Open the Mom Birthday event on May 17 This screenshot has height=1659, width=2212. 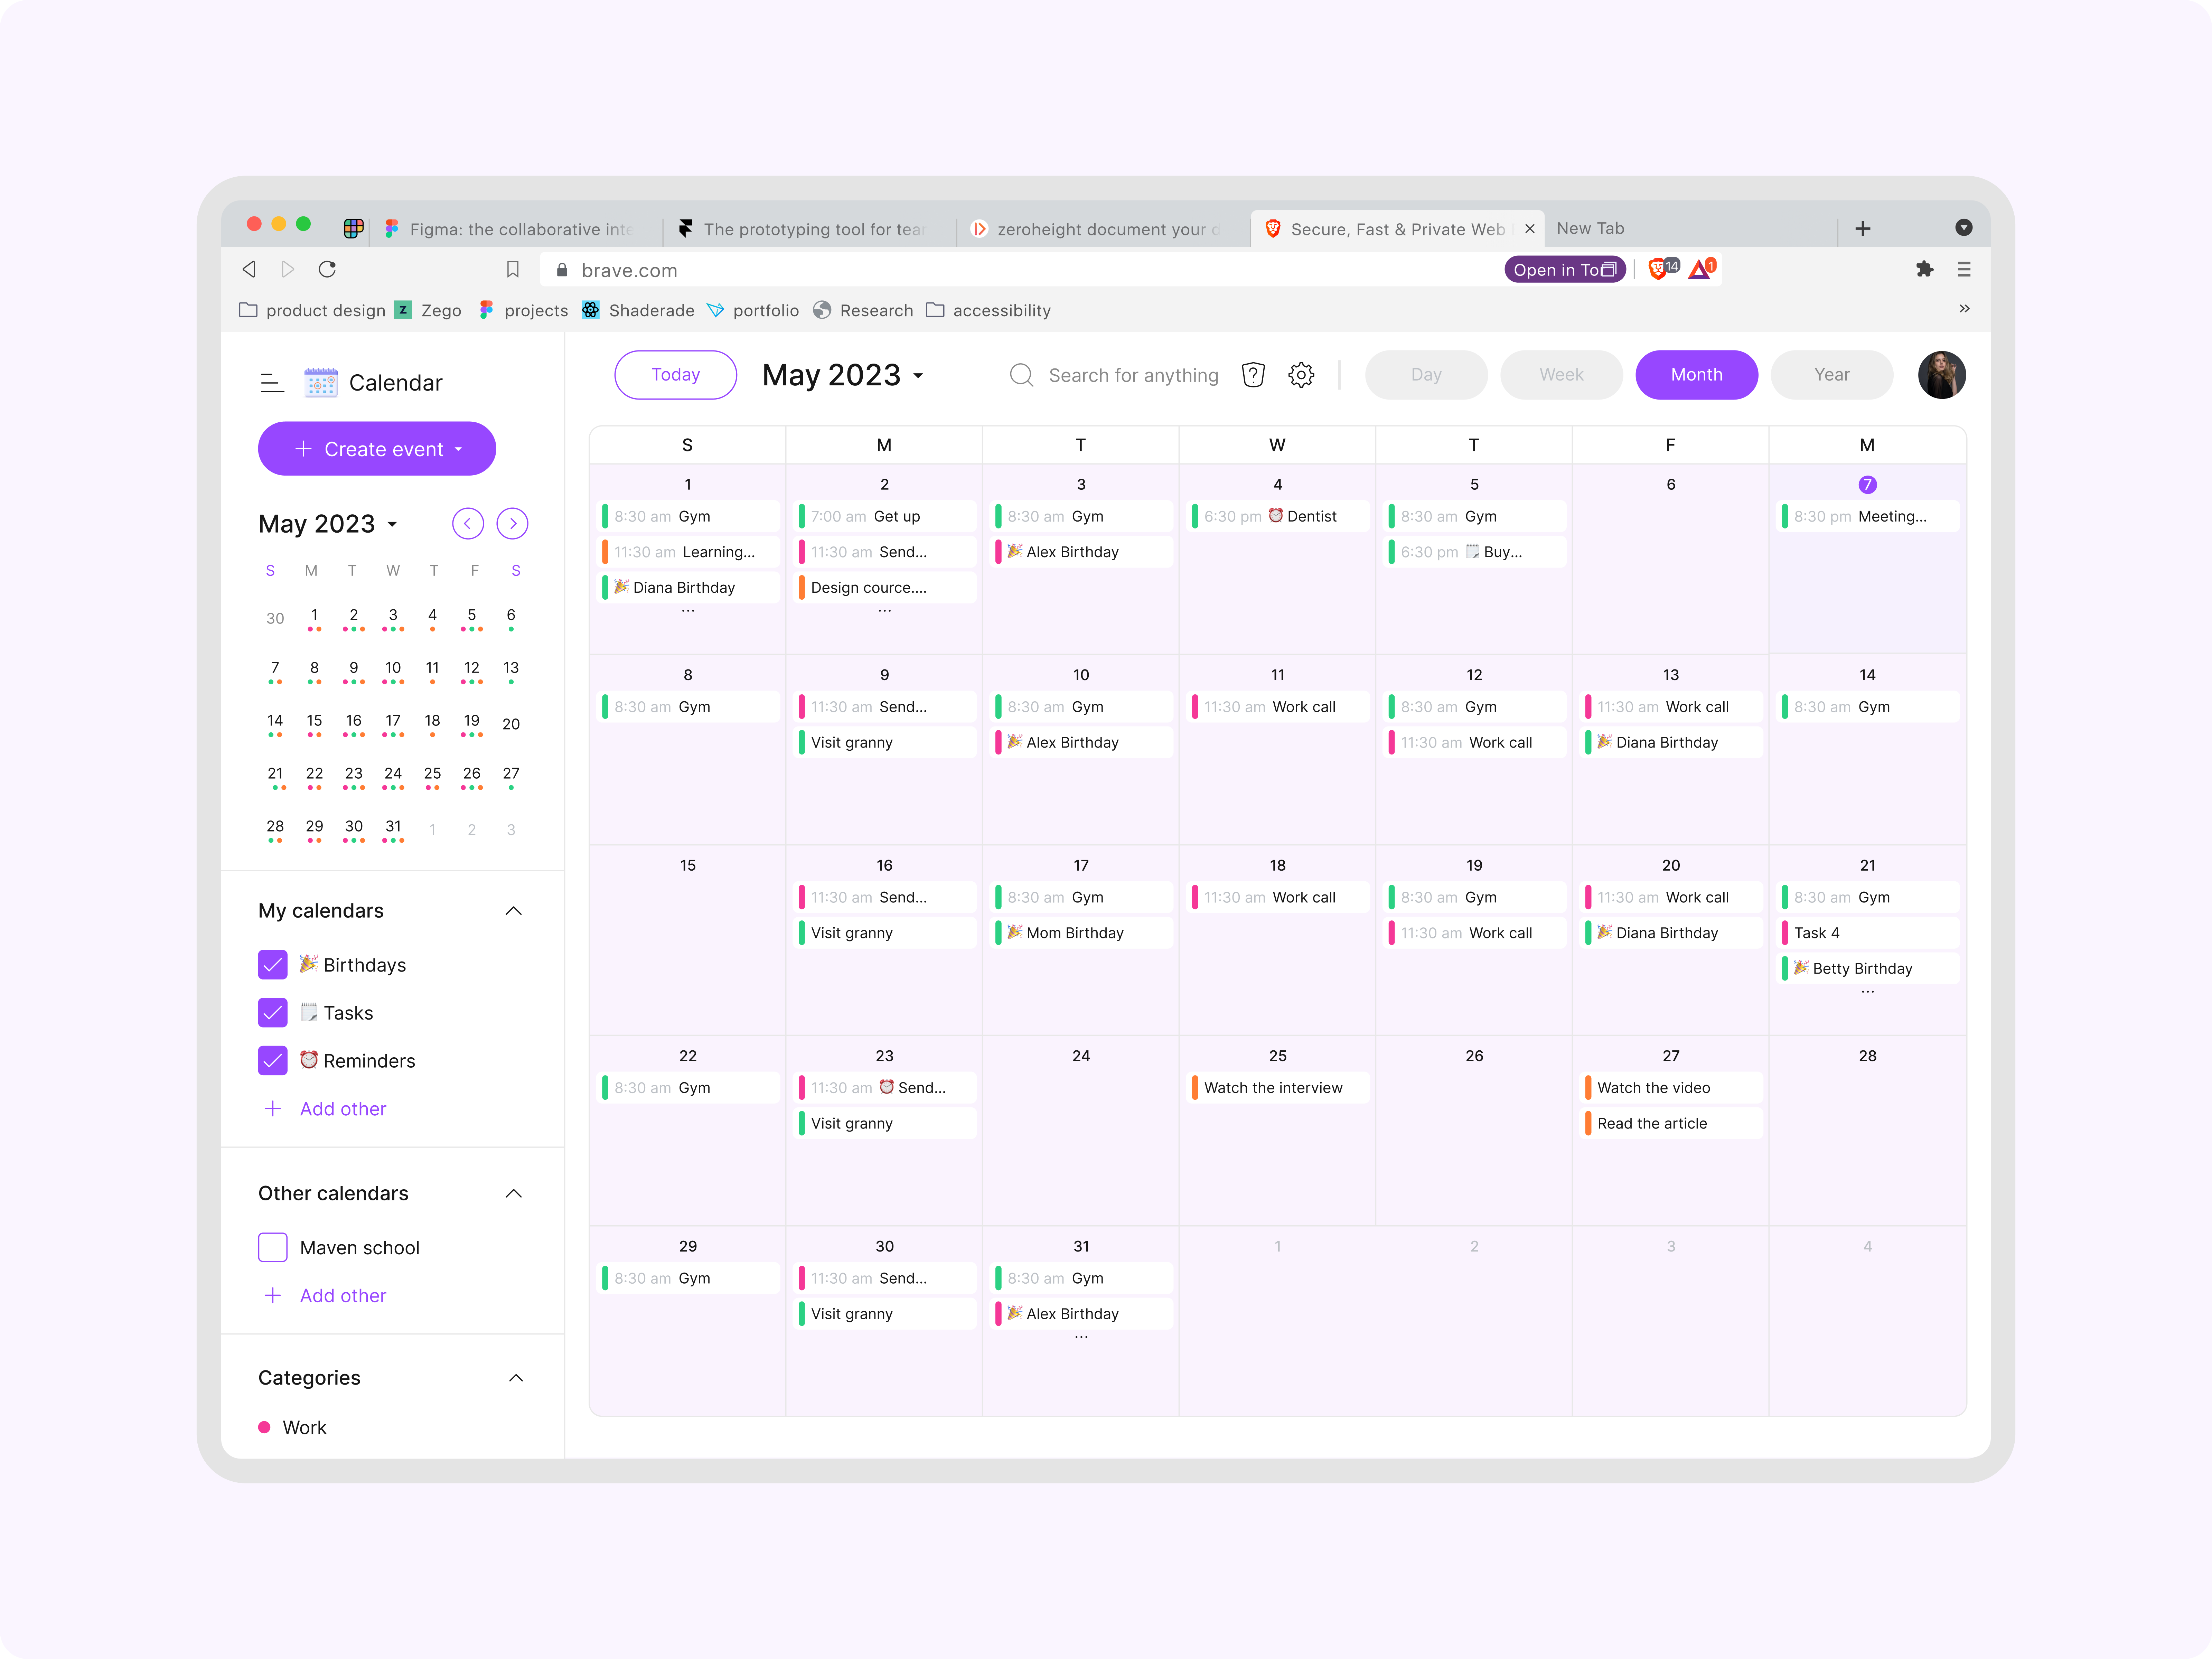click(x=1081, y=933)
